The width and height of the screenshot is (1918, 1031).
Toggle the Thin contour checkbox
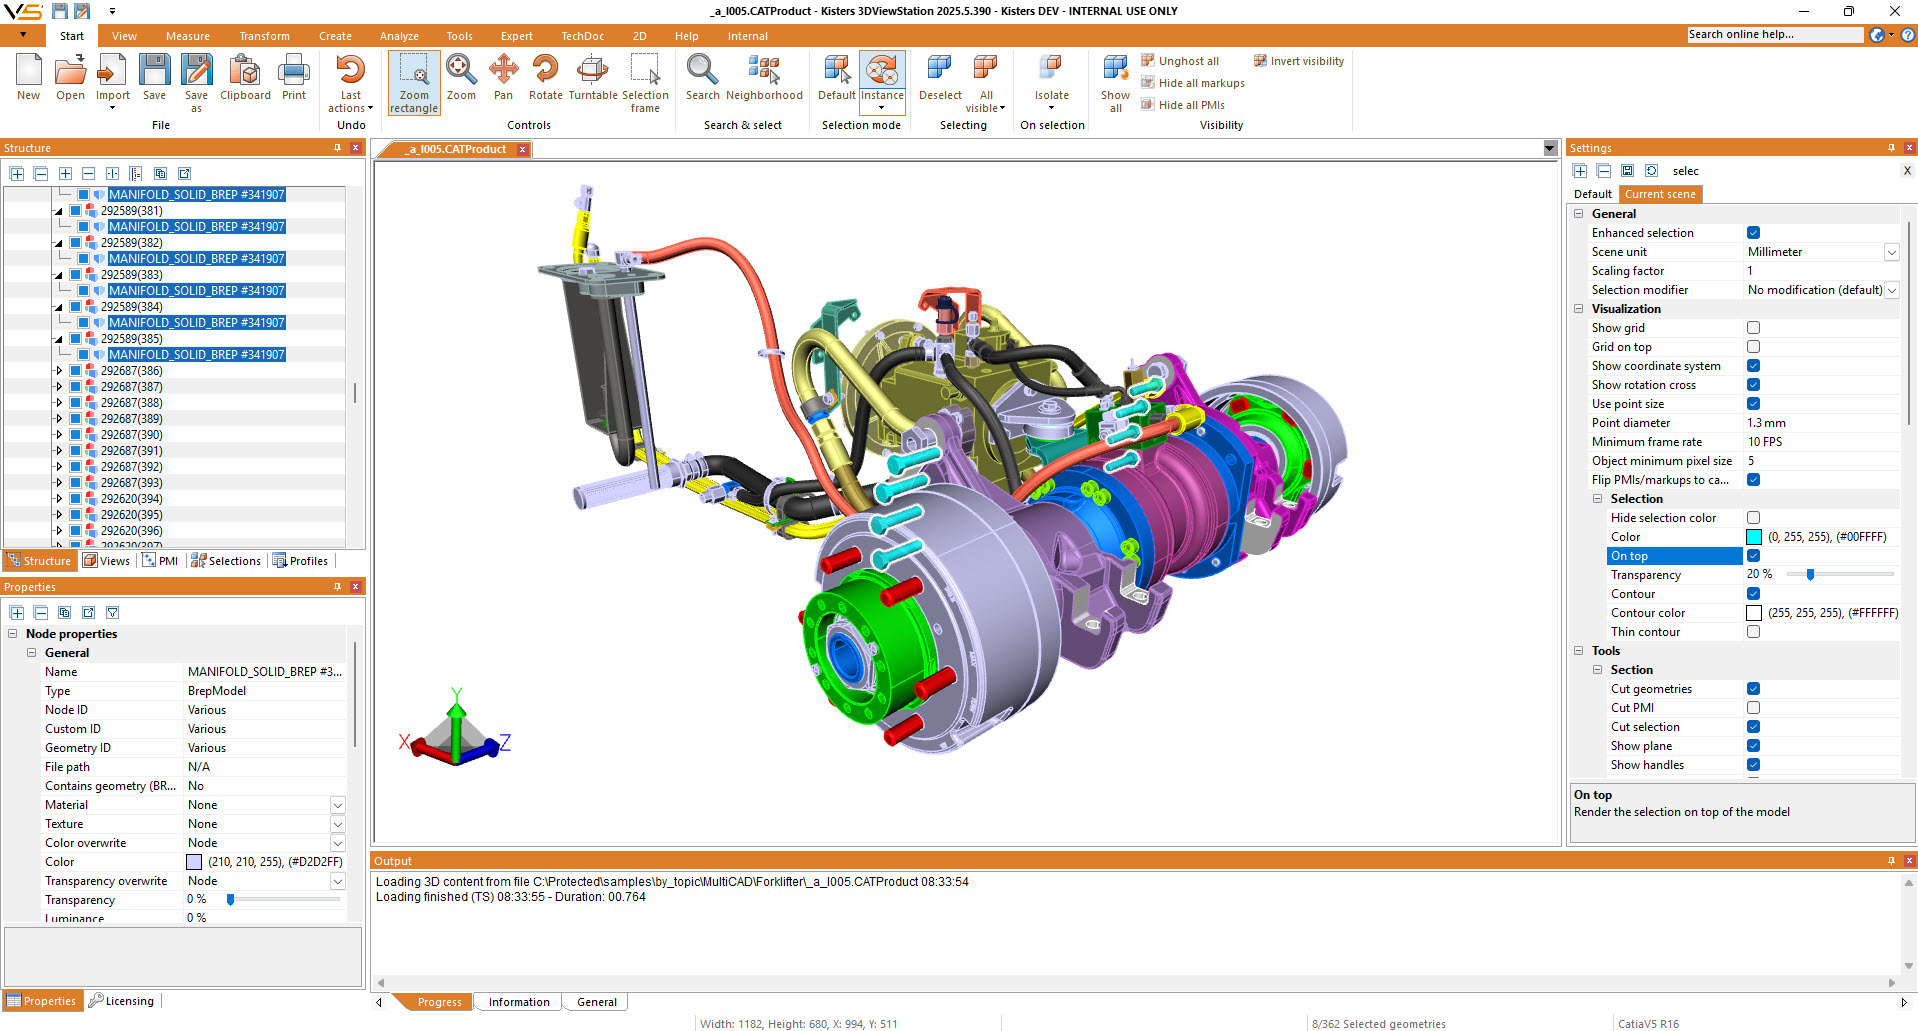click(x=1753, y=632)
